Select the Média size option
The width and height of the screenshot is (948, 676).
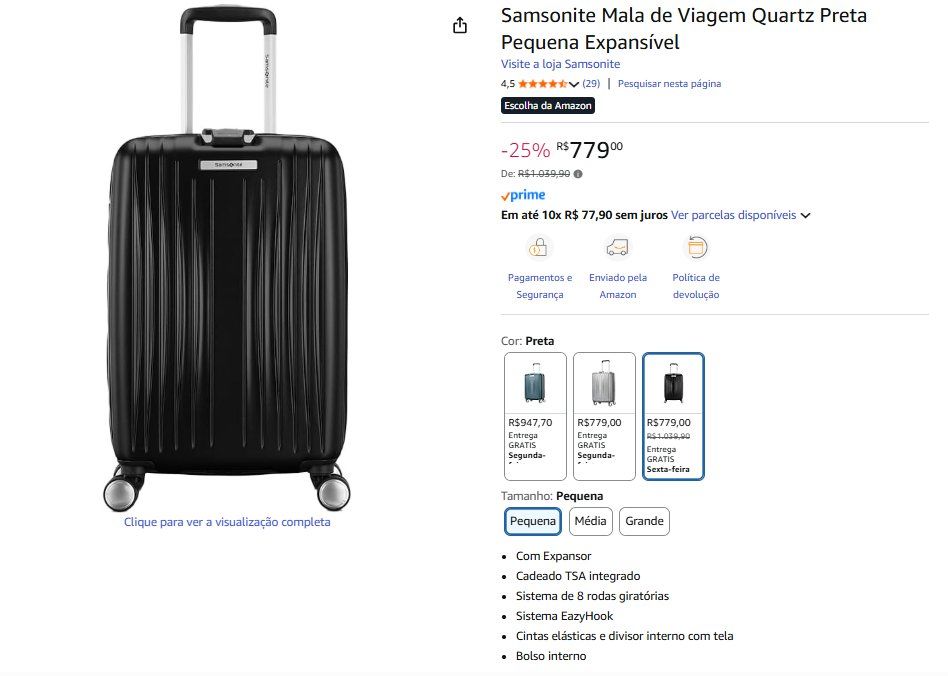pos(591,521)
